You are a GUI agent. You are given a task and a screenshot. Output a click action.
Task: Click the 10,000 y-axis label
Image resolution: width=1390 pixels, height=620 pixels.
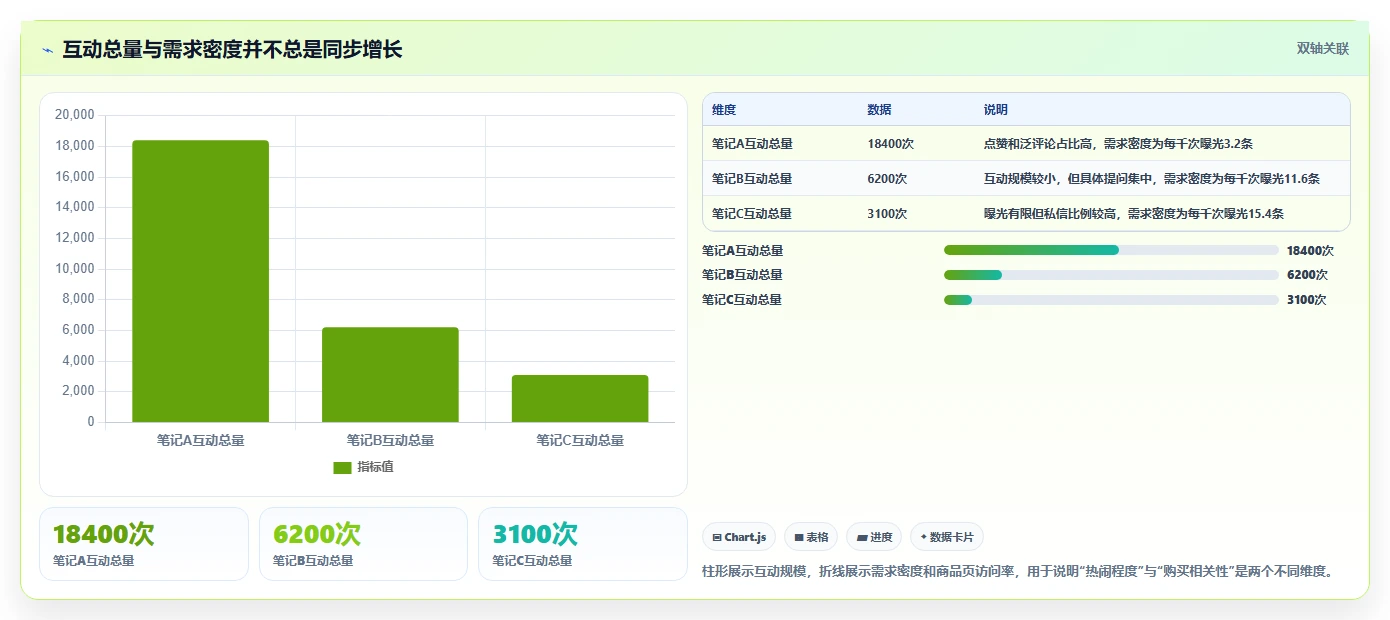tap(74, 269)
